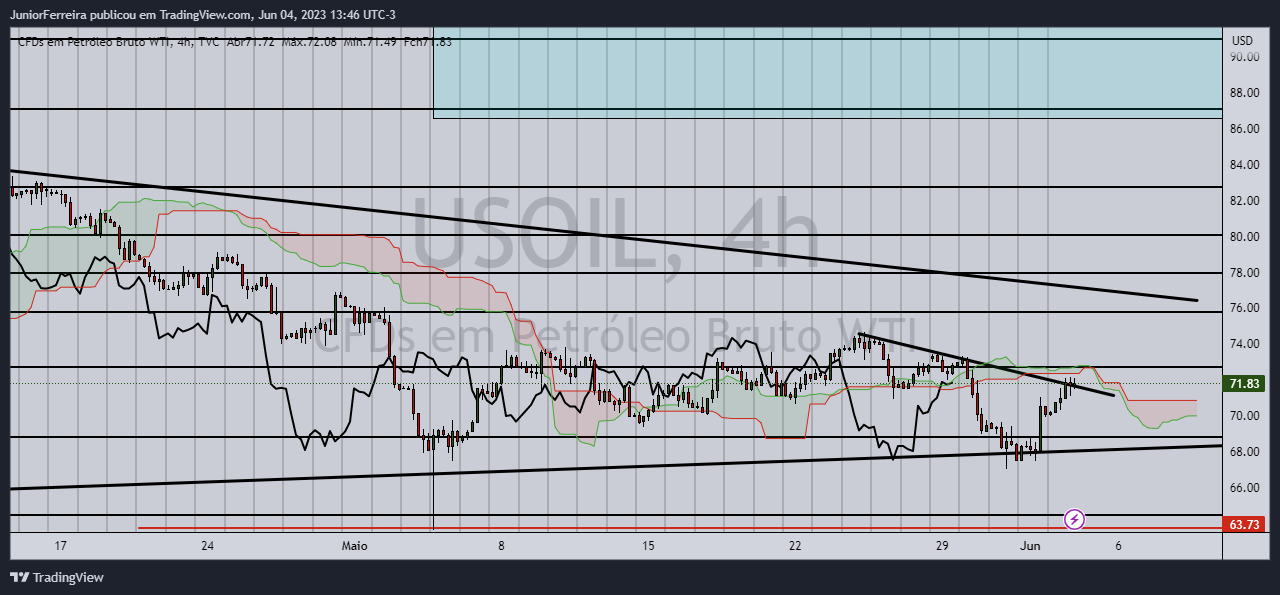Select the 71.83 current price label
Image resolution: width=1280 pixels, height=595 pixels.
click(1243, 384)
